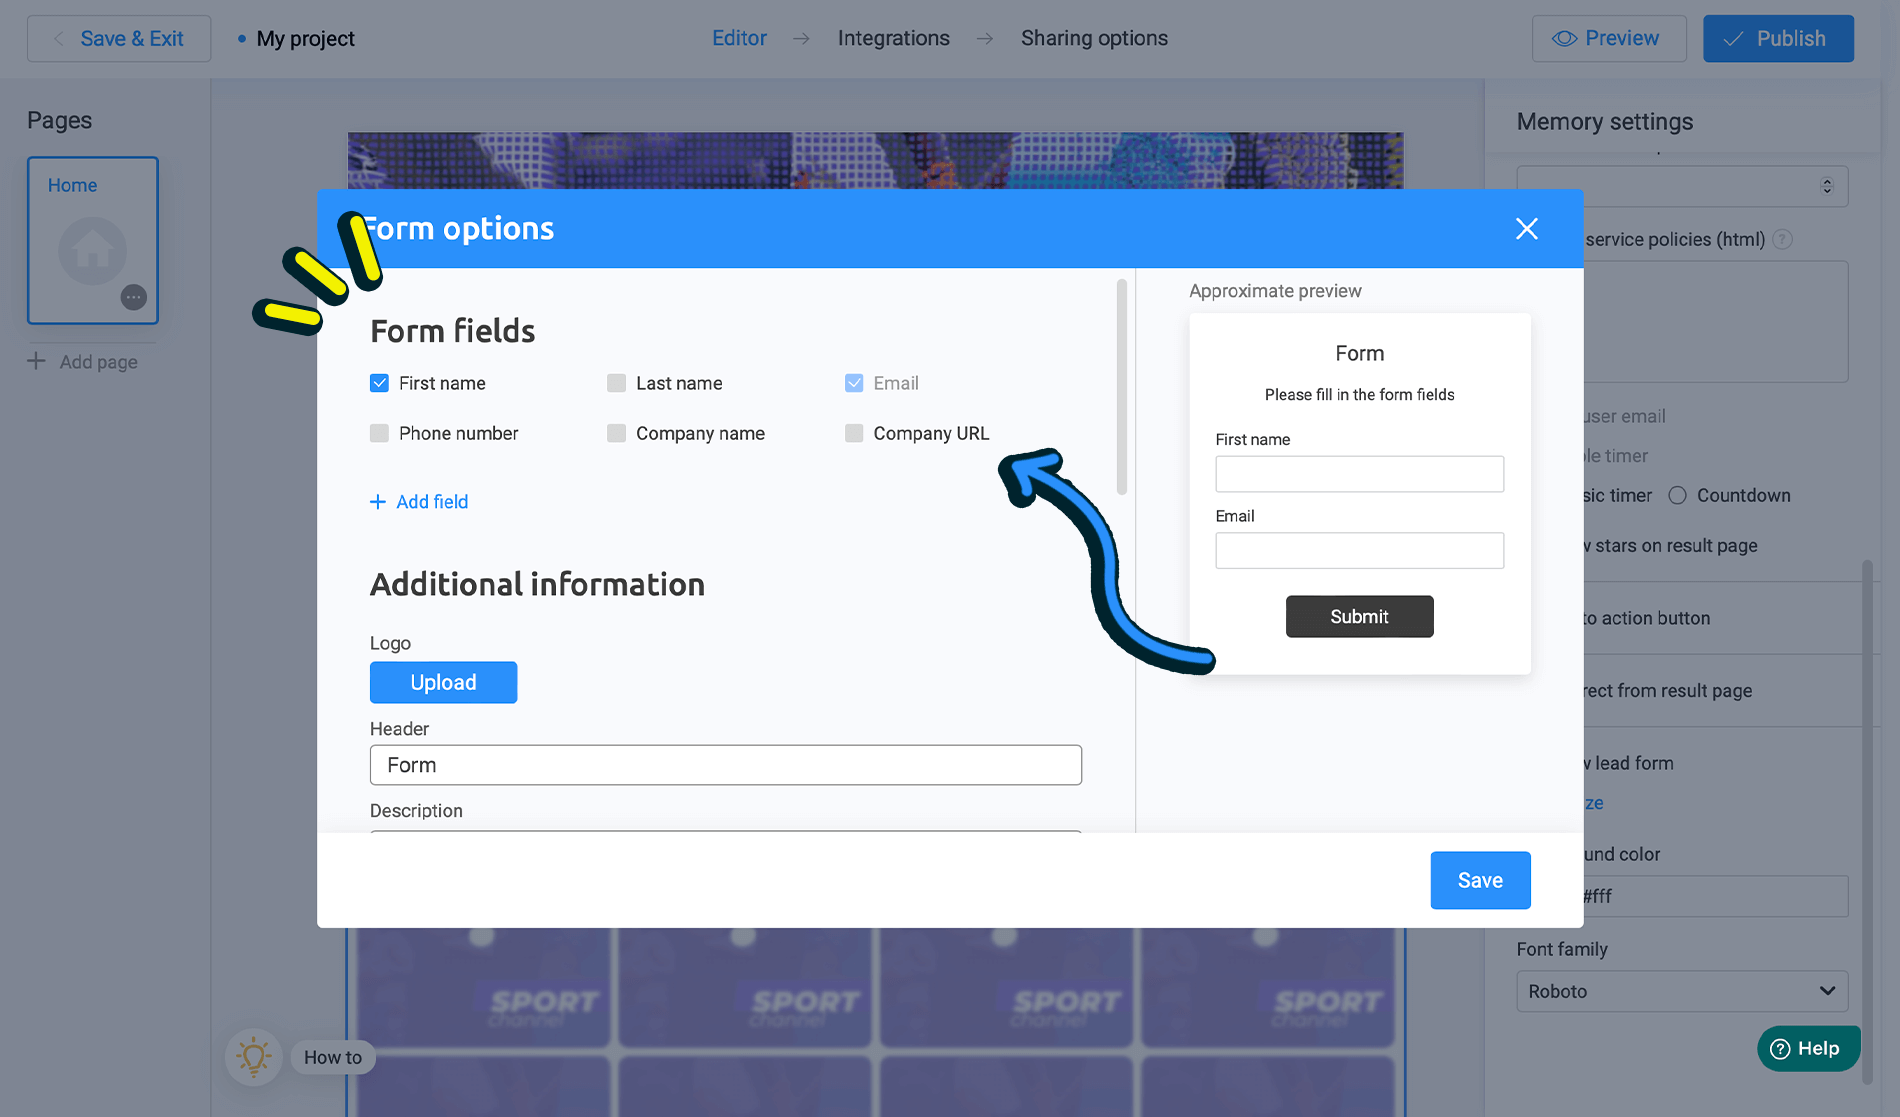The image size is (1900, 1117).
Task: Click the Upload logo button
Action: coord(443,682)
